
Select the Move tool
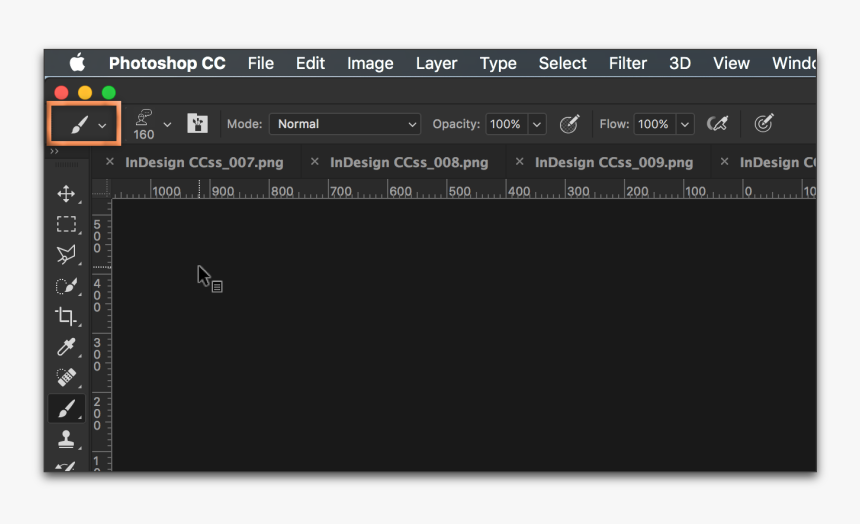[66, 194]
